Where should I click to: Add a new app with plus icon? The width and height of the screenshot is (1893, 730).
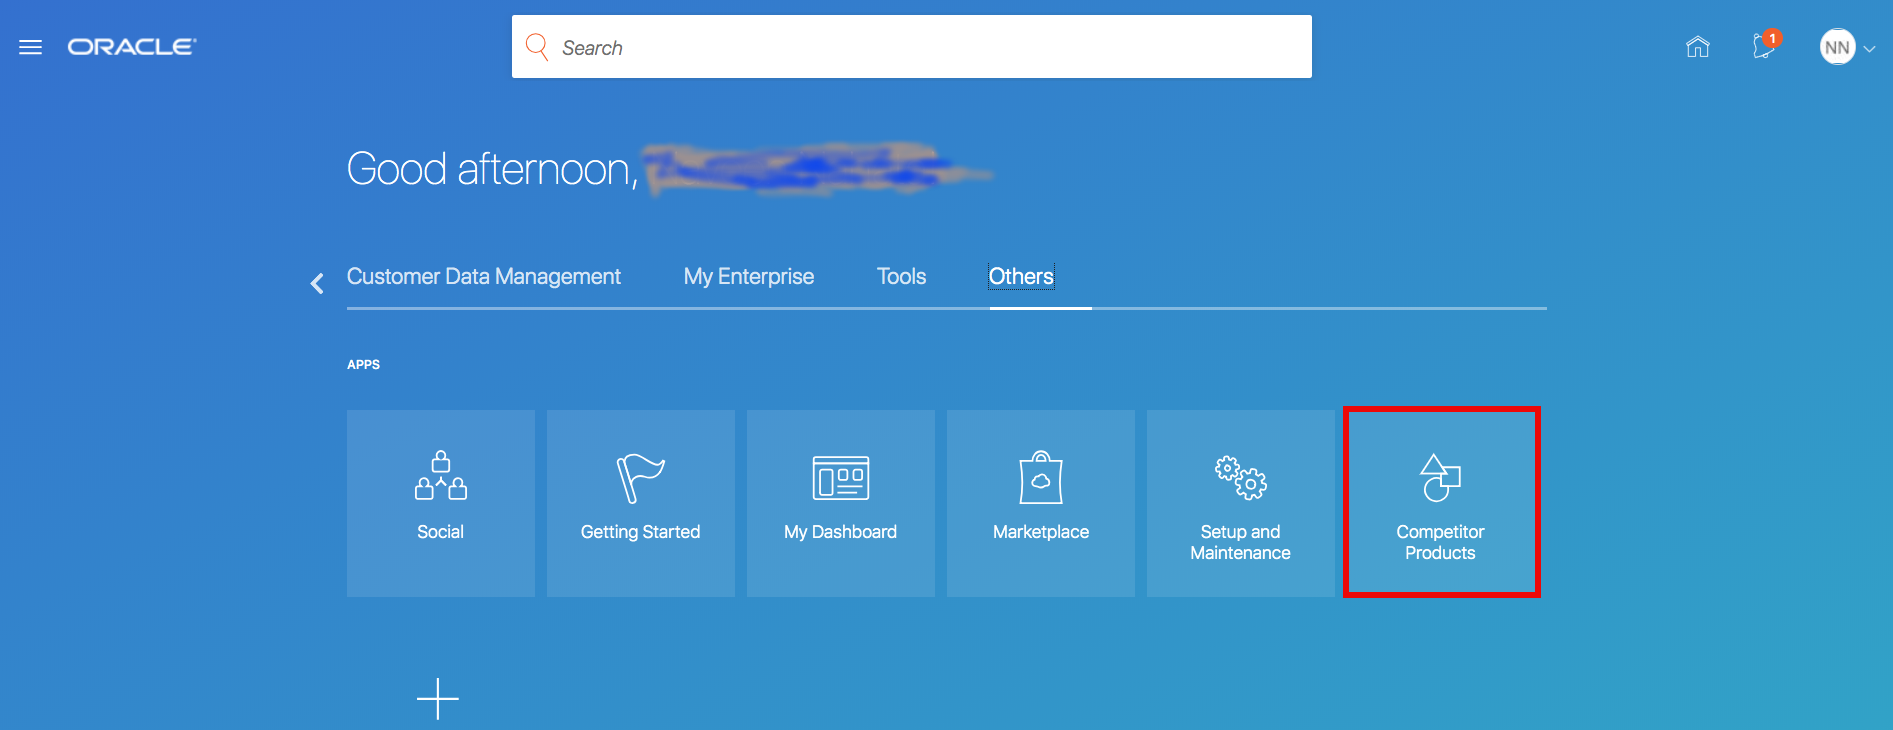(438, 699)
